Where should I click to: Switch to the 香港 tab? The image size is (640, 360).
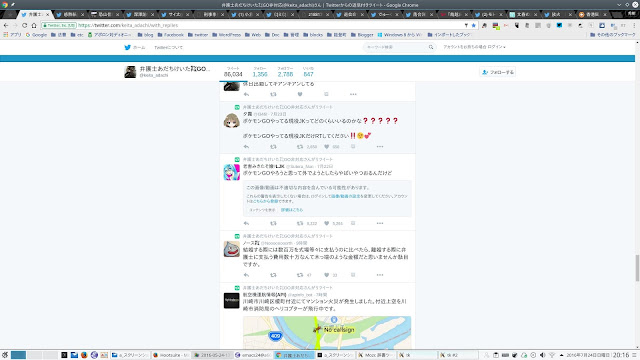pyautogui.click(x=593, y=14)
